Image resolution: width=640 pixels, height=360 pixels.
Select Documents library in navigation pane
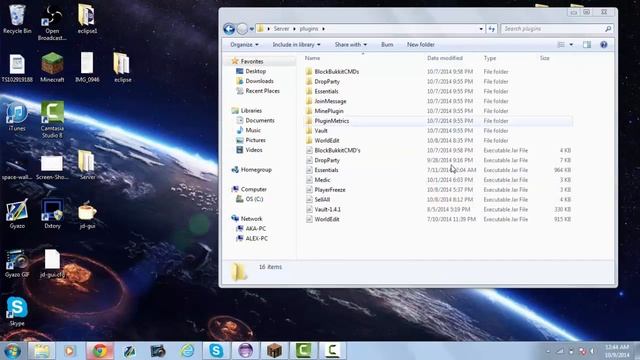pos(260,120)
